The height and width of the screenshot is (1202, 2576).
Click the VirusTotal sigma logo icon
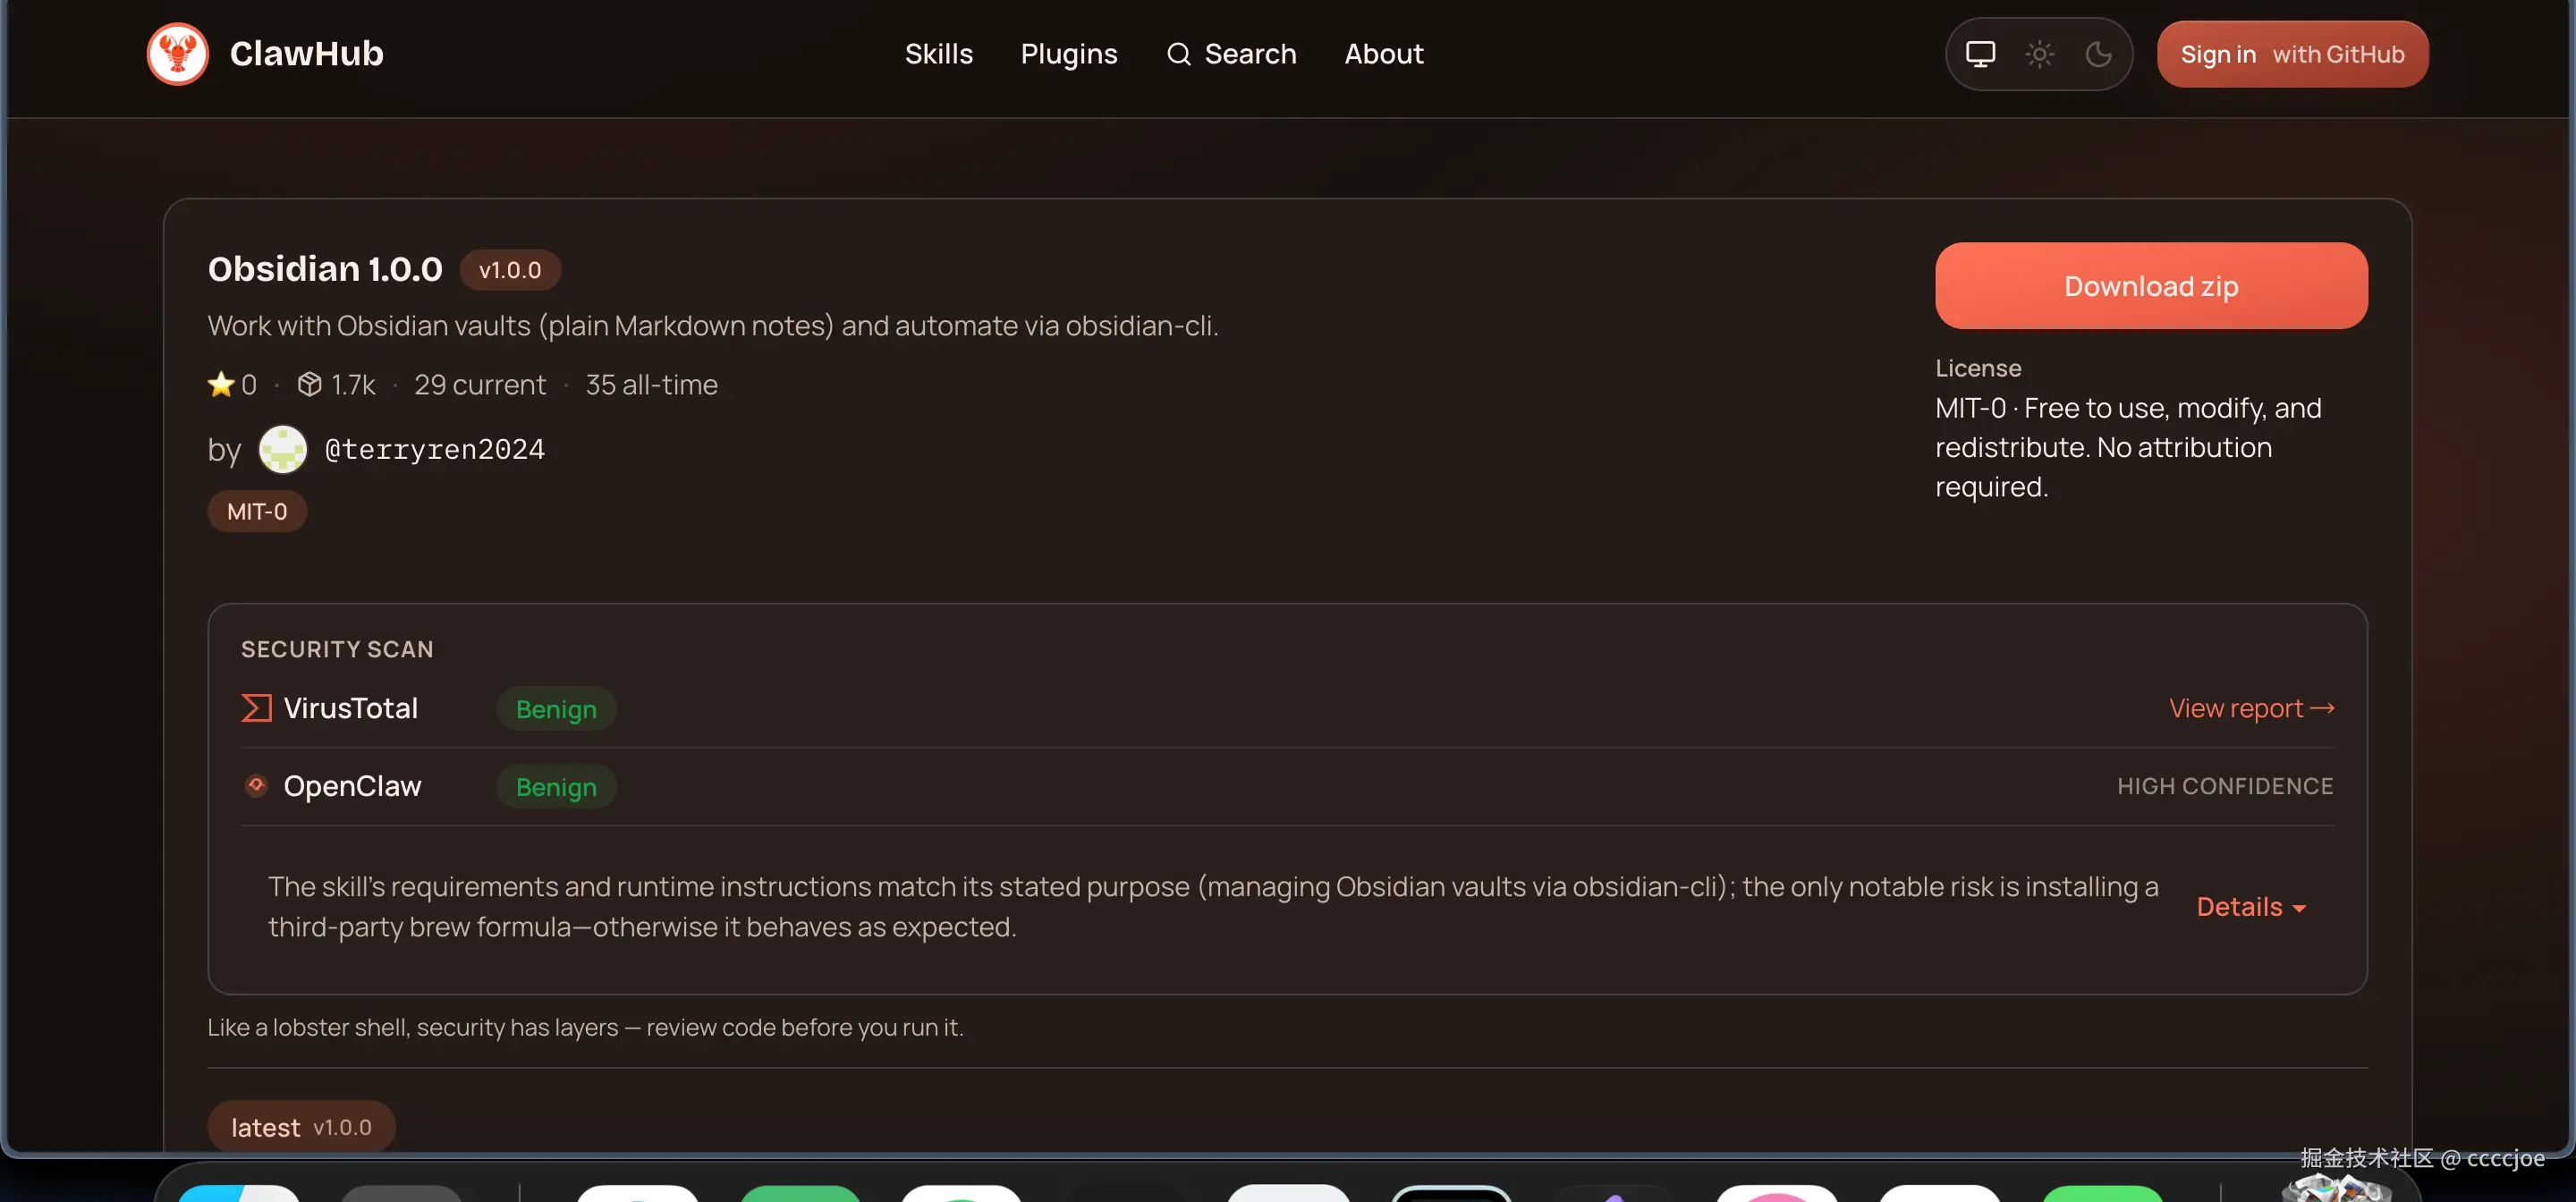pyautogui.click(x=257, y=708)
